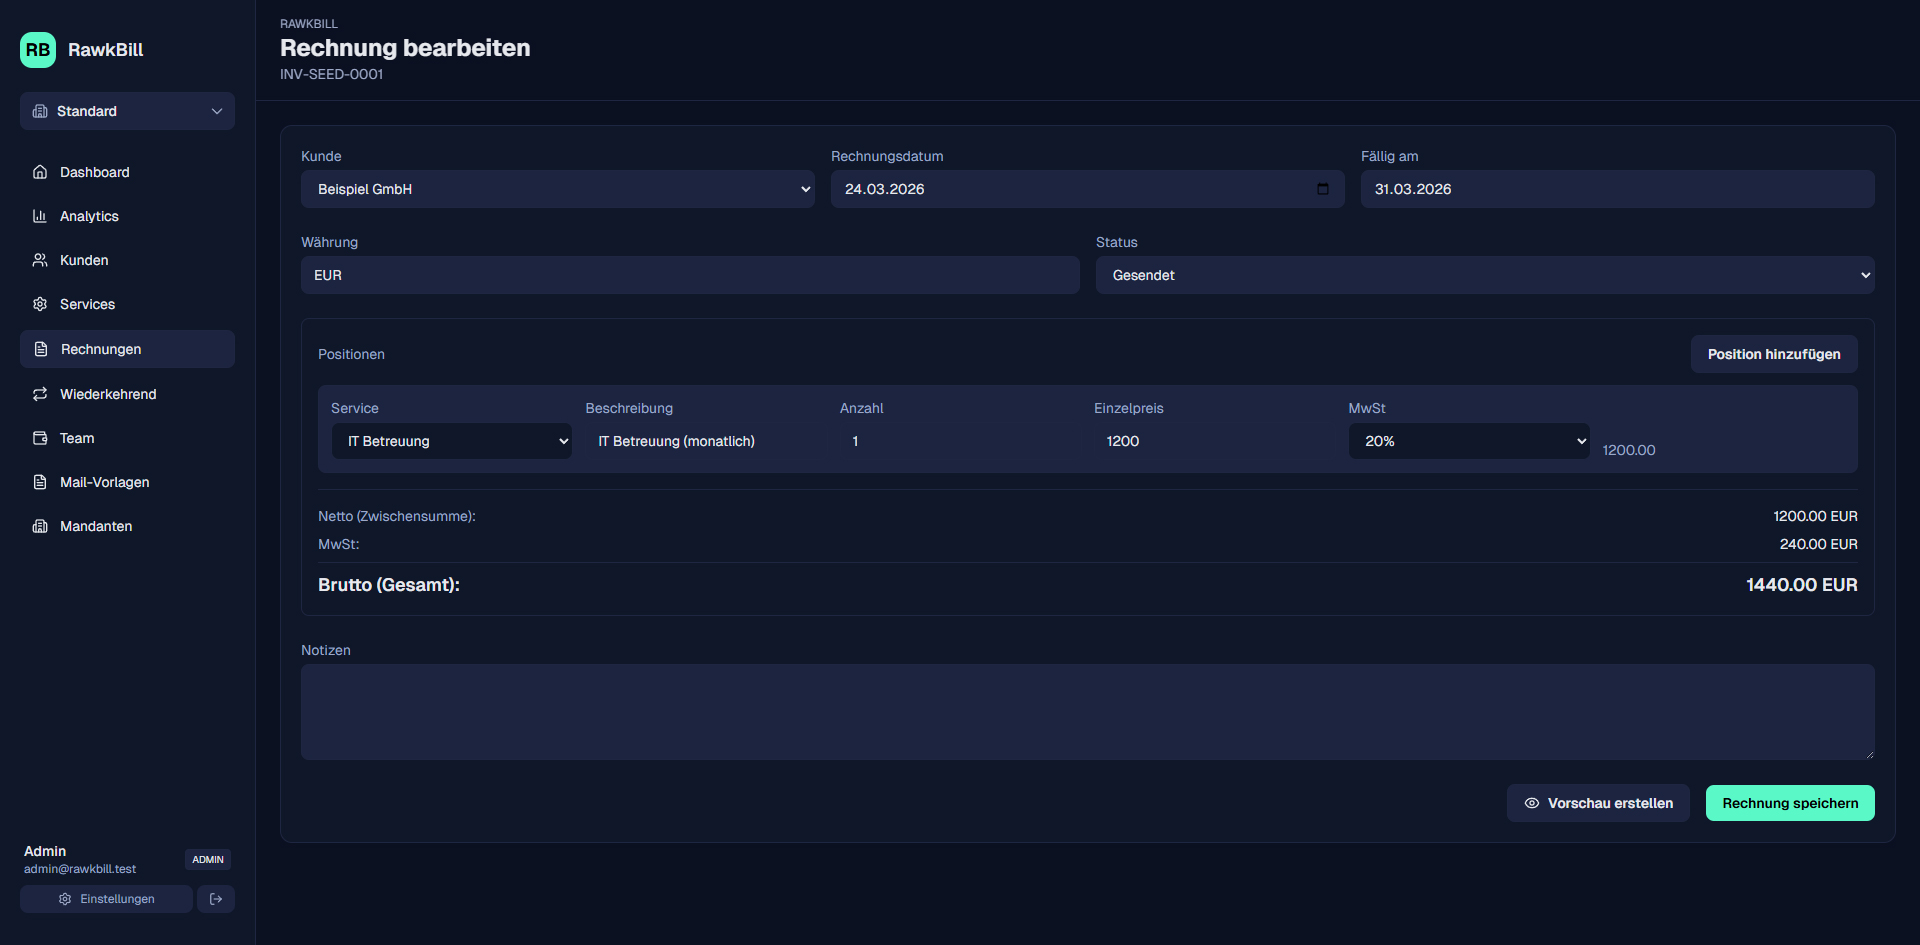Go to Mail-Vorlagen in the sidebar
This screenshot has height=945, width=1920.
pos(104,482)
